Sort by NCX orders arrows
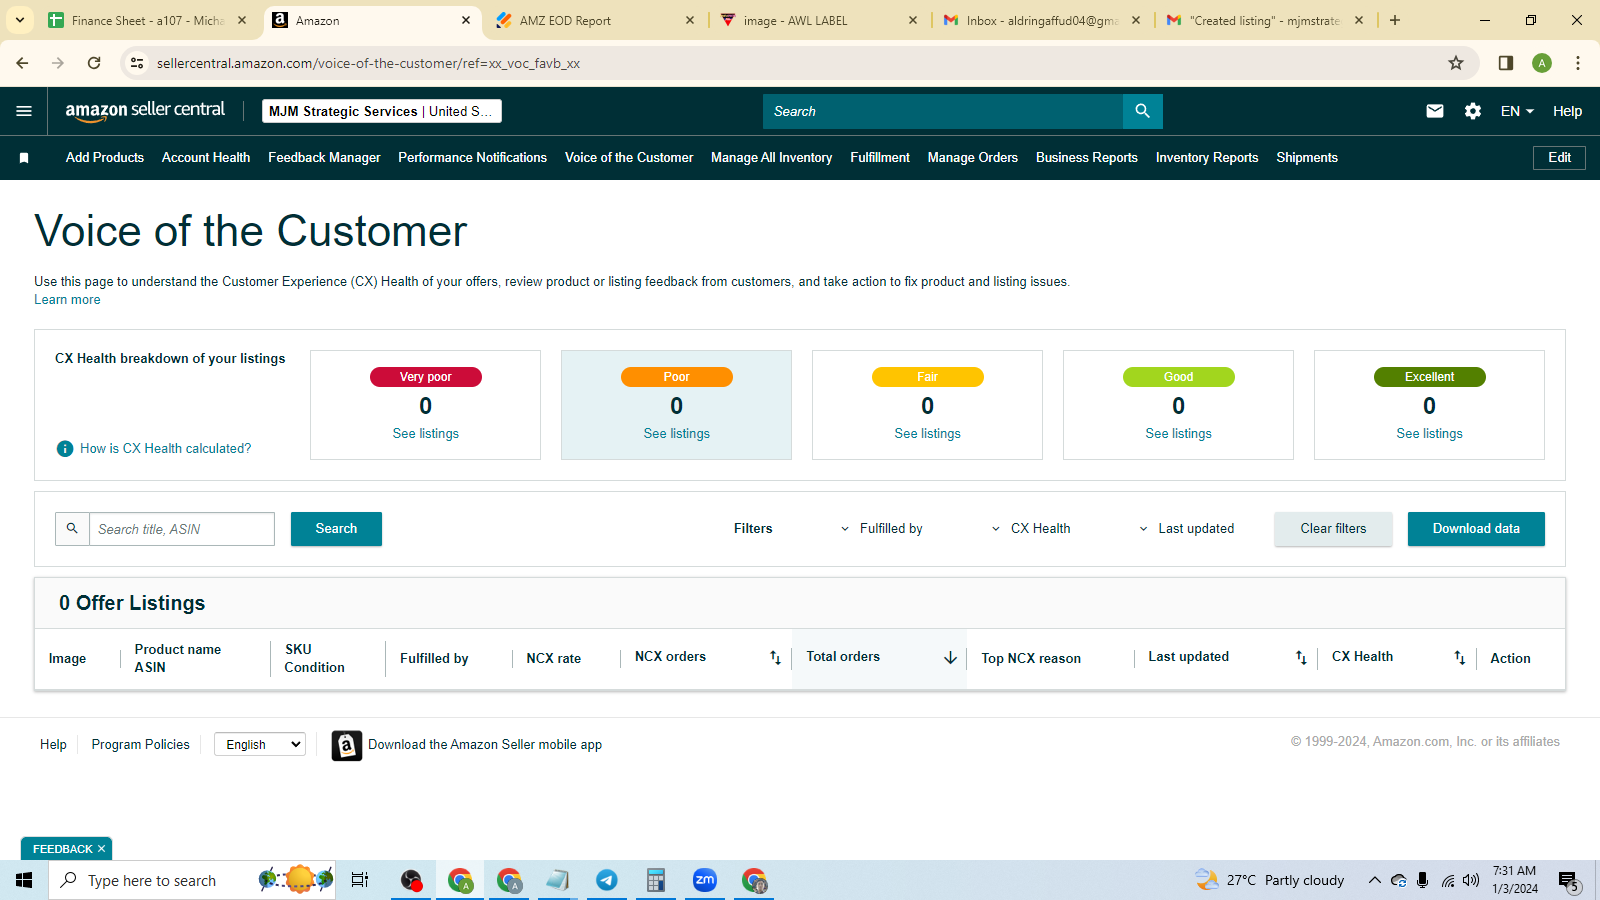The height and width of the screenshot is (900, 1600). coord(775,657)
